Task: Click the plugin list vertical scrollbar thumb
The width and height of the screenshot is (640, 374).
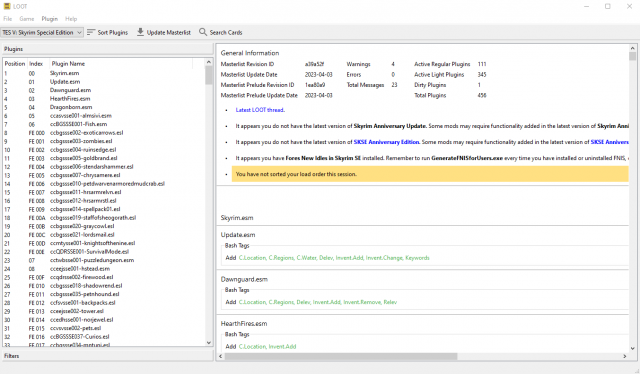Action: click(209, 75)
